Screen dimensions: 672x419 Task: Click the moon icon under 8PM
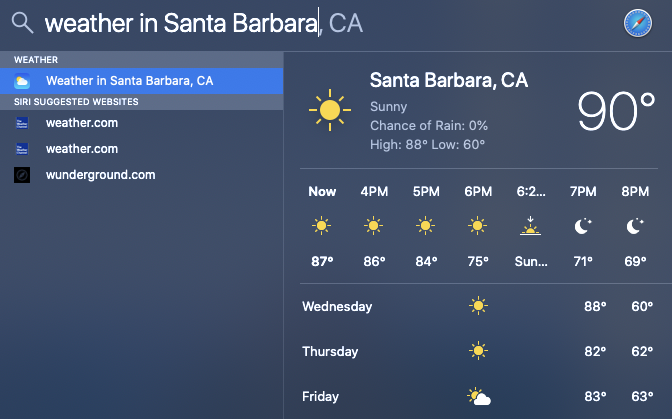tap(634, 227)
